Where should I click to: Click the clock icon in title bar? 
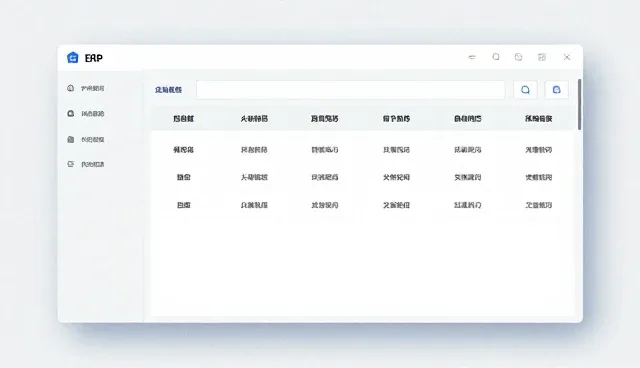click(518, 57)
